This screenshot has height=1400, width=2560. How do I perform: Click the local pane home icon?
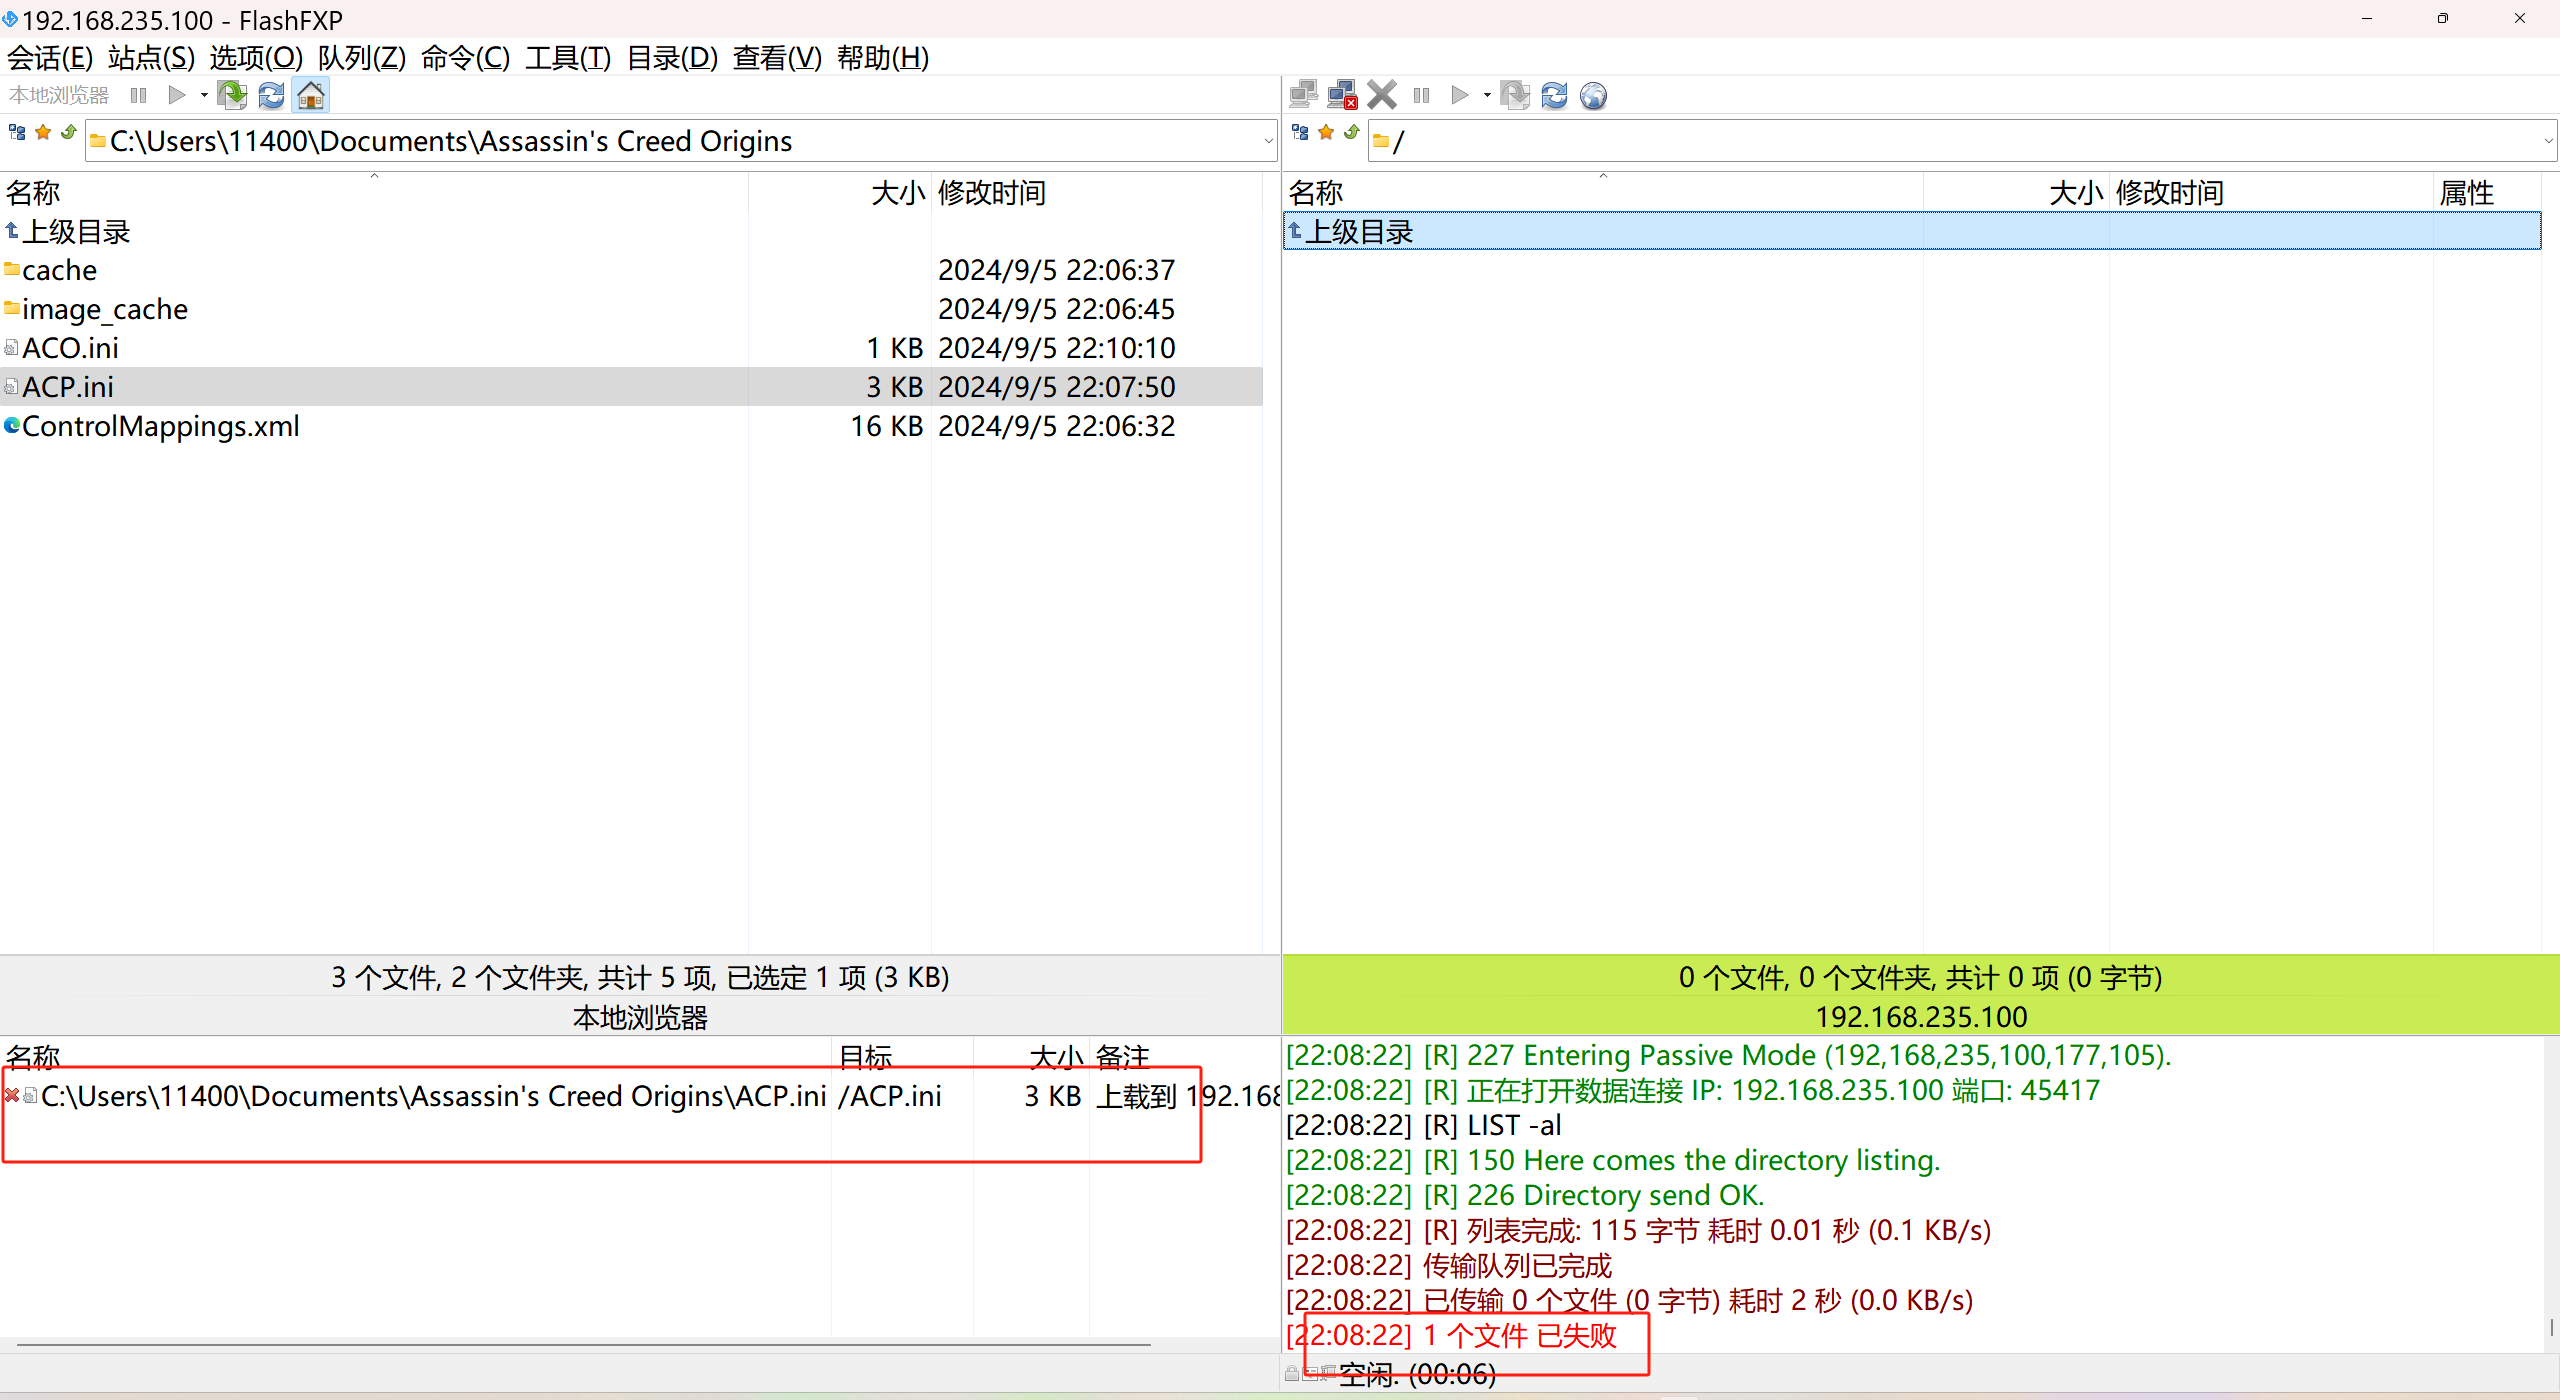311,95
